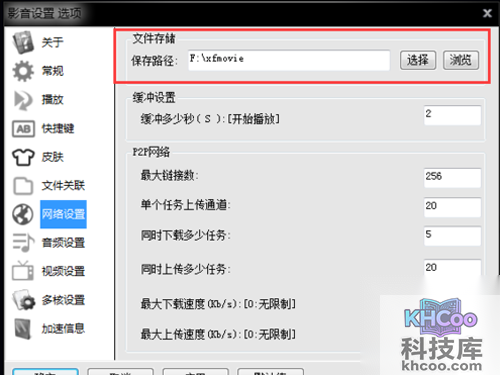500x375 pixels.
Task: Select the 常规 gear icon
Action: tap(23, 71)
